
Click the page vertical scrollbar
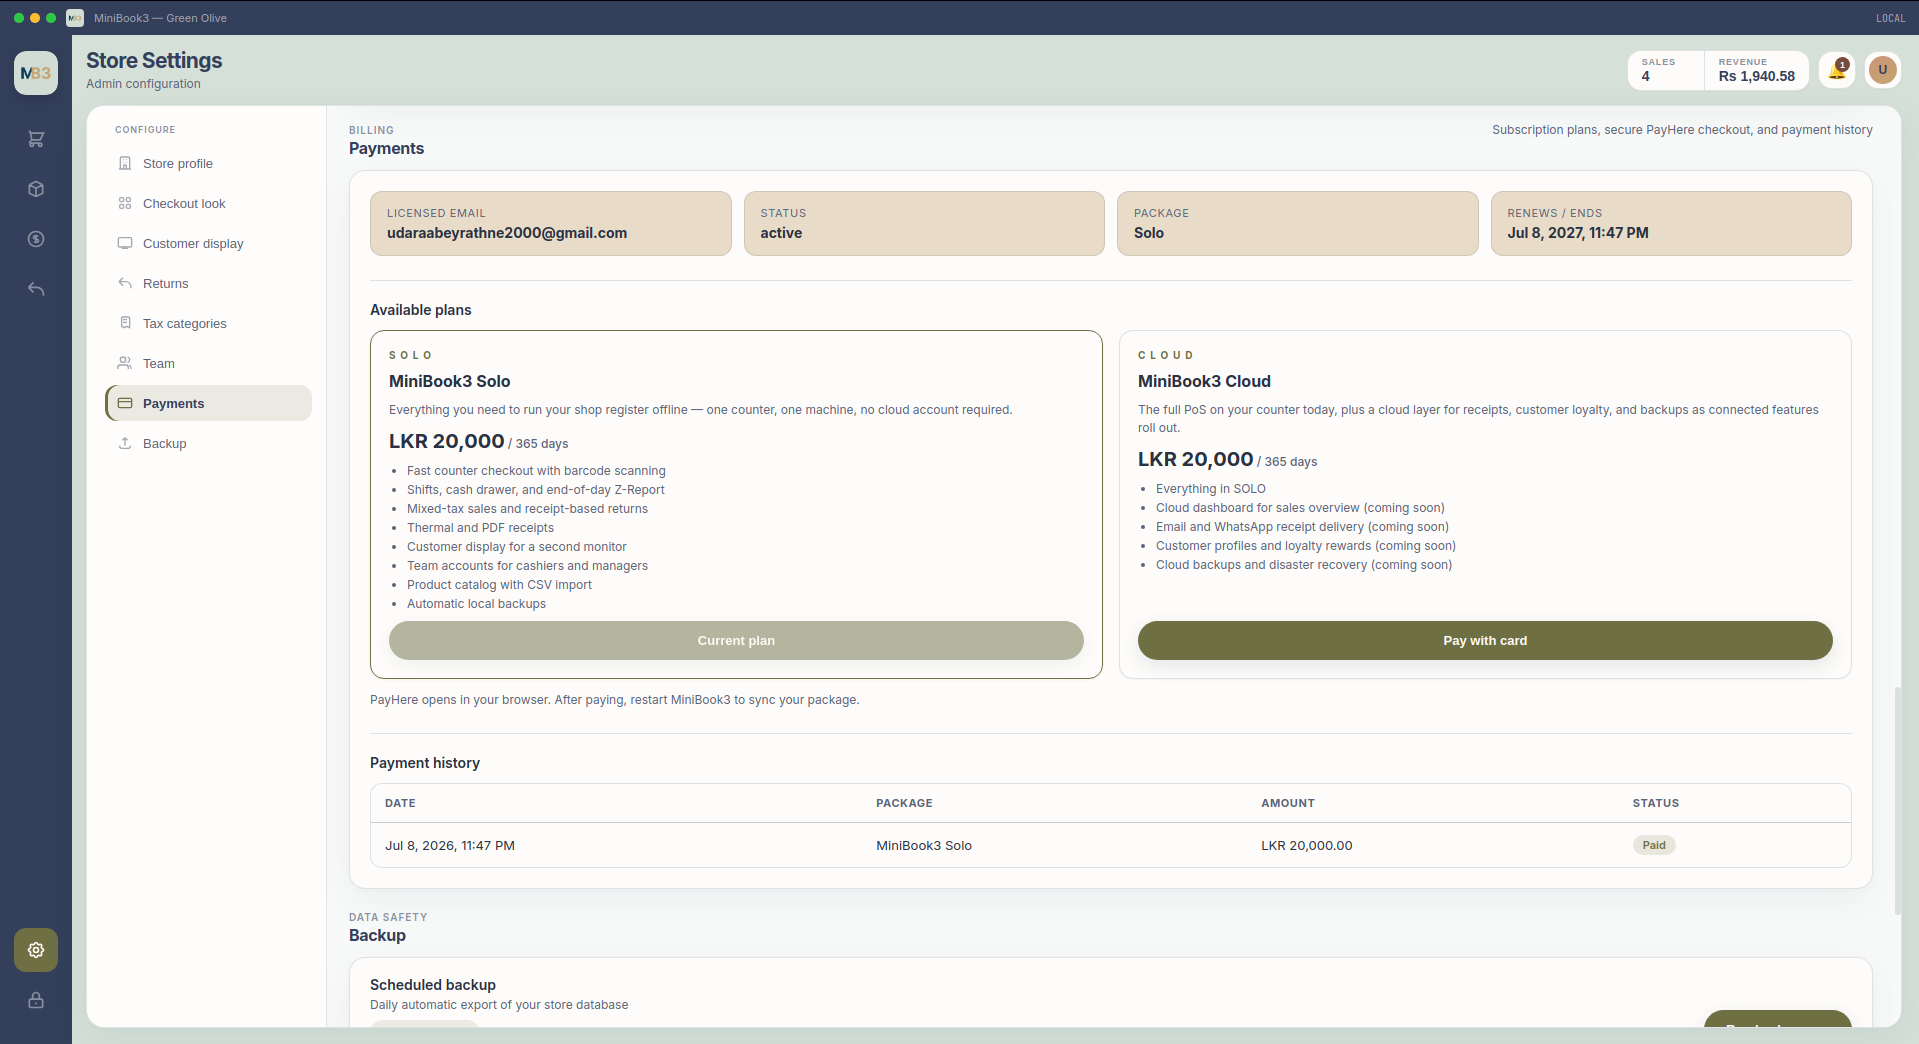[1897, 800]
